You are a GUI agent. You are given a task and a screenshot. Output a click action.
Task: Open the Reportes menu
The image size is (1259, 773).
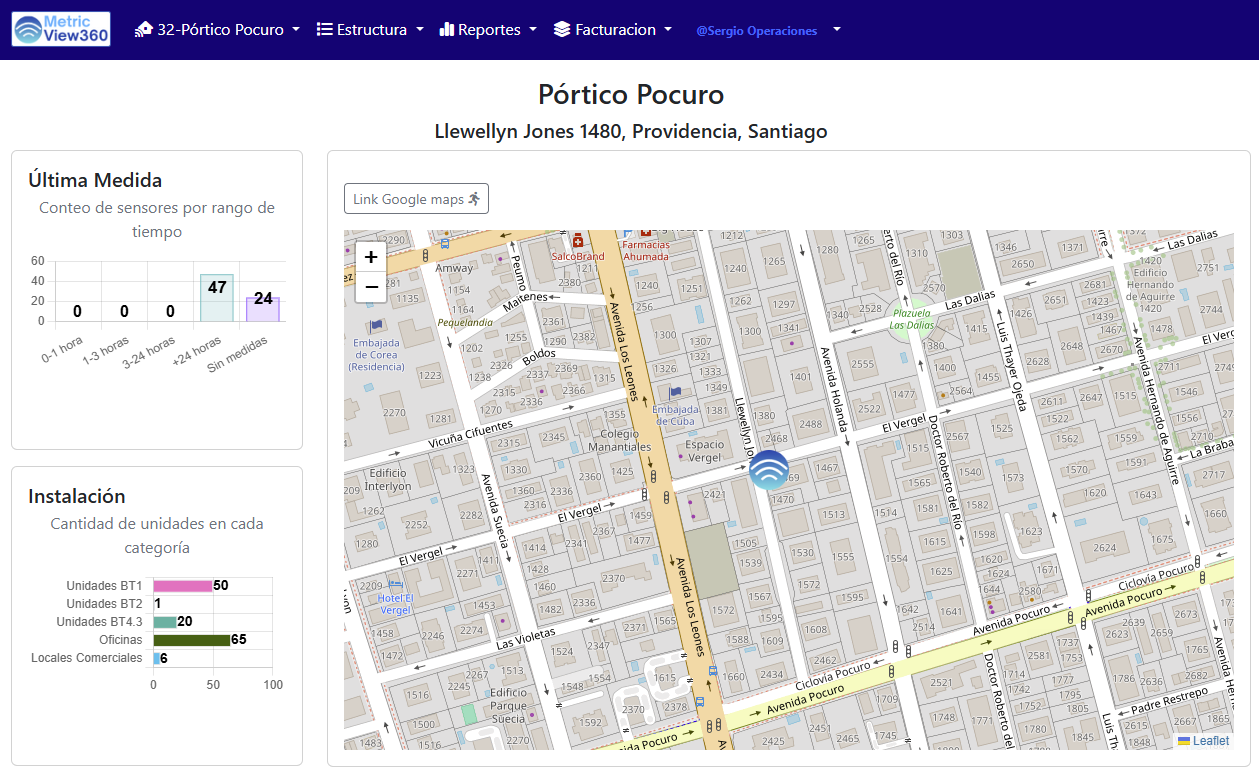tap(489, 30)
